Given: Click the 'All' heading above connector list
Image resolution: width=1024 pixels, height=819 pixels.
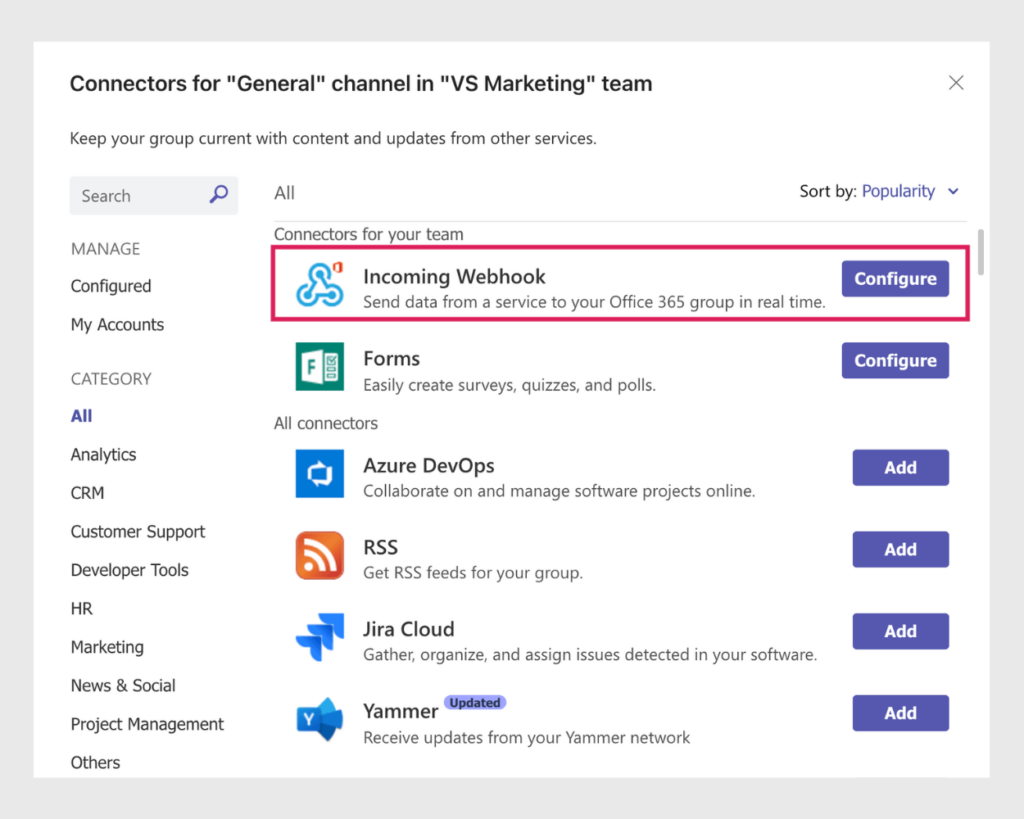Looking at the screenshot, I should (284, 193).
